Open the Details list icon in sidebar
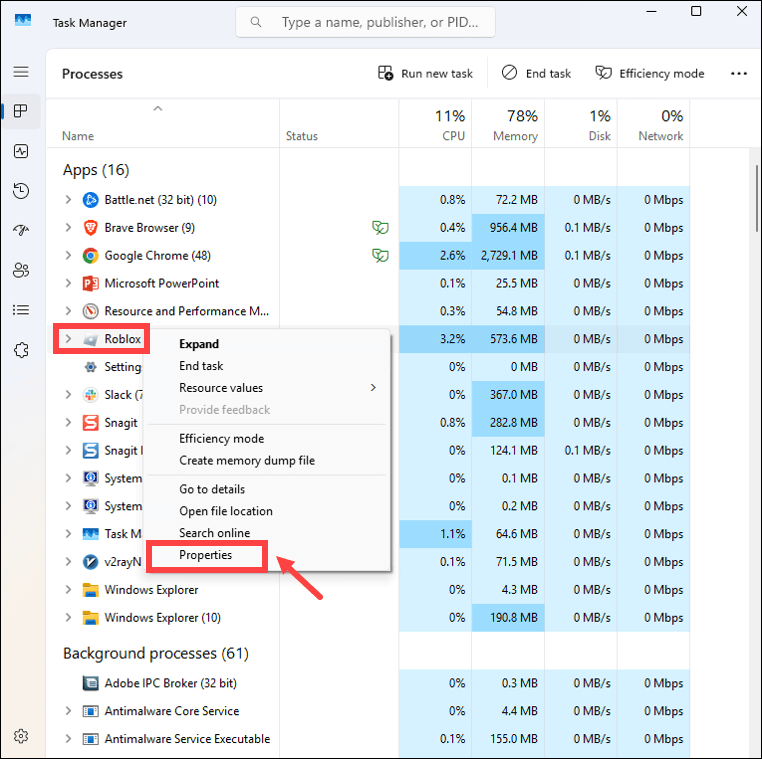 [x=21, y=310]
